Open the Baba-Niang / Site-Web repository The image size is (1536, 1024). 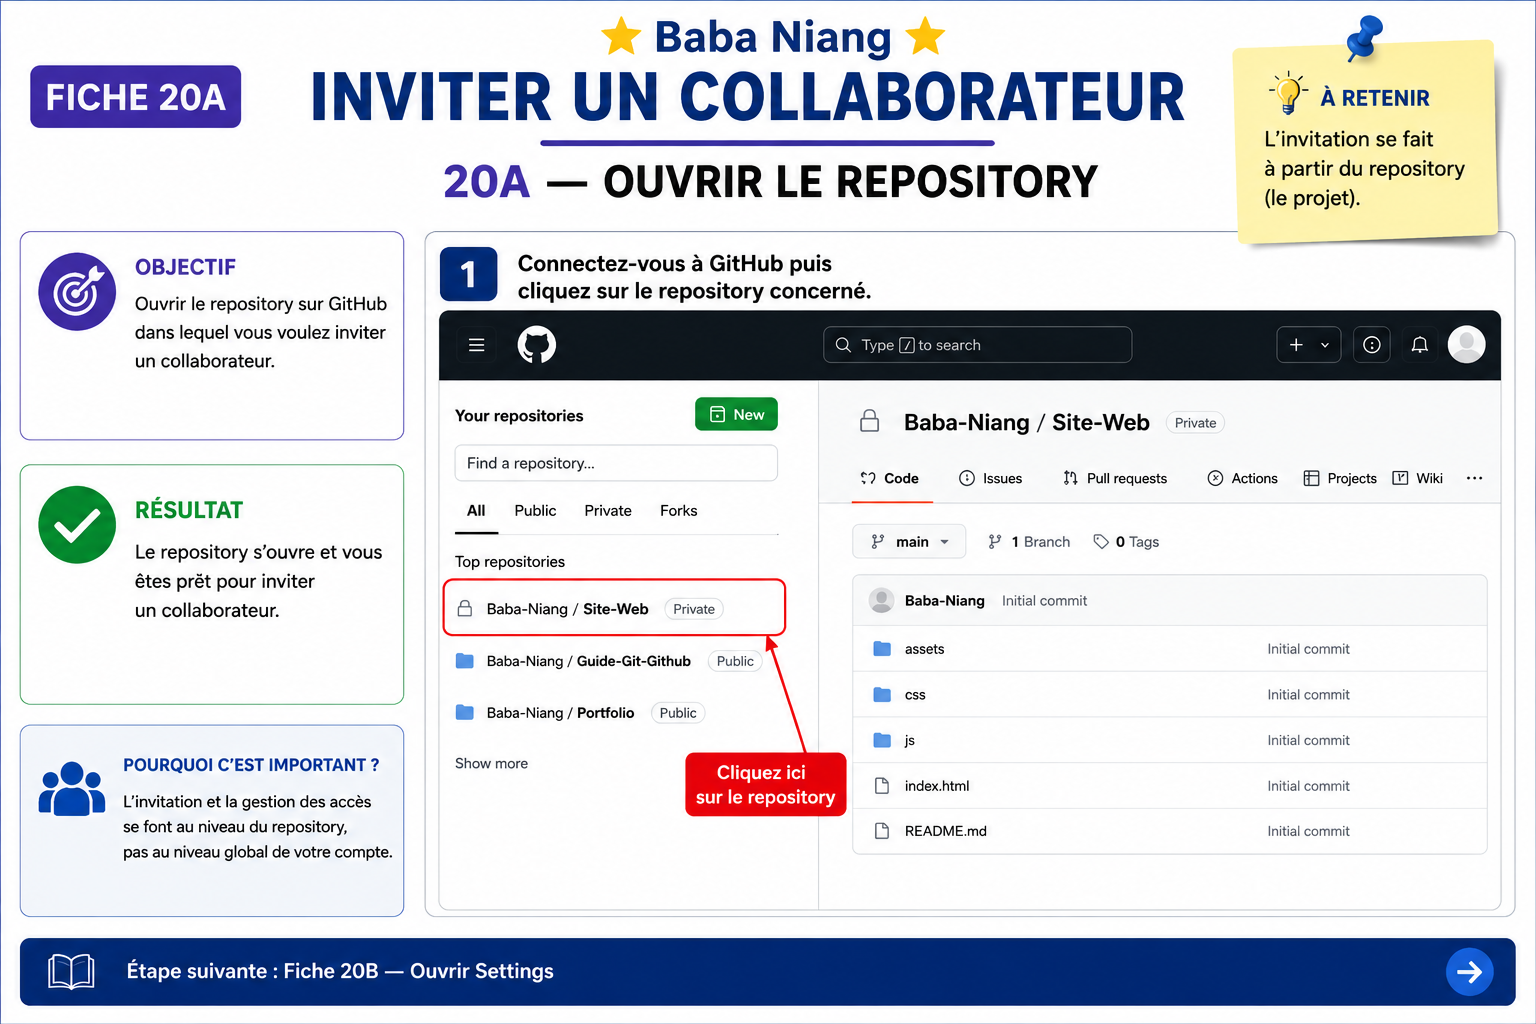tap(614, 608)
